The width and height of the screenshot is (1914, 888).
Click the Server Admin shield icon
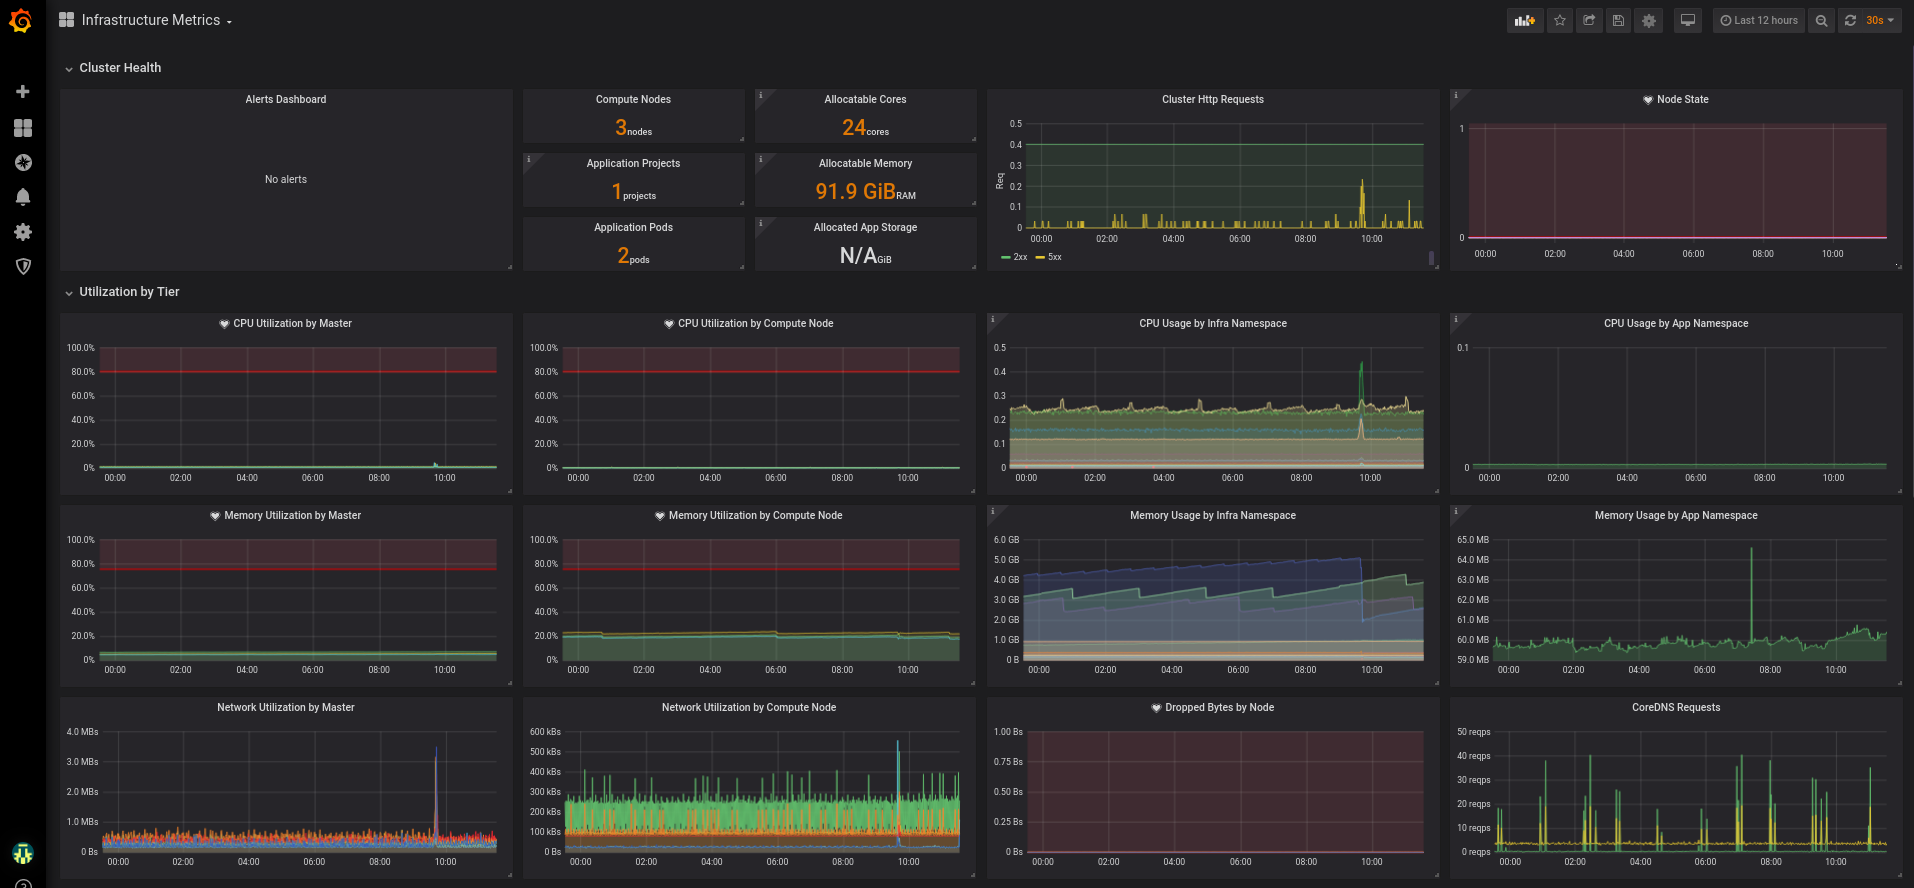coord(23,266)
